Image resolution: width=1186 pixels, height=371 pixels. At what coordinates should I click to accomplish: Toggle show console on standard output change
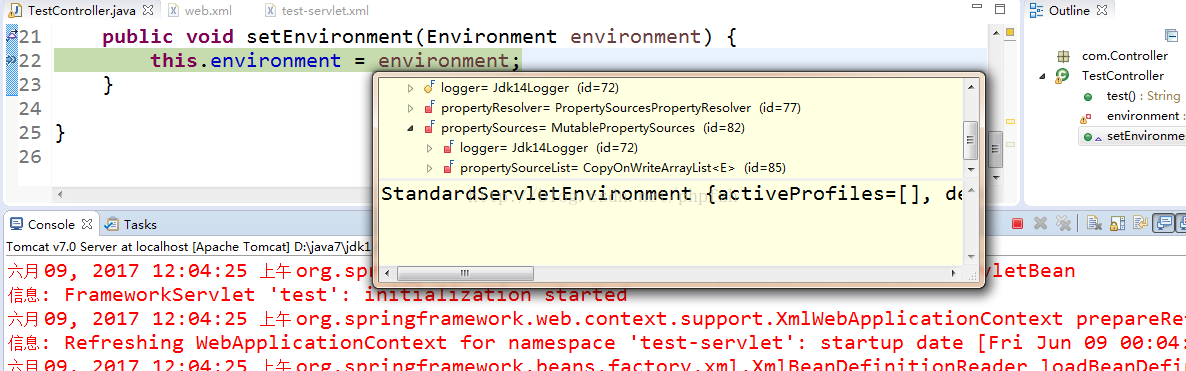point(1163,223)
